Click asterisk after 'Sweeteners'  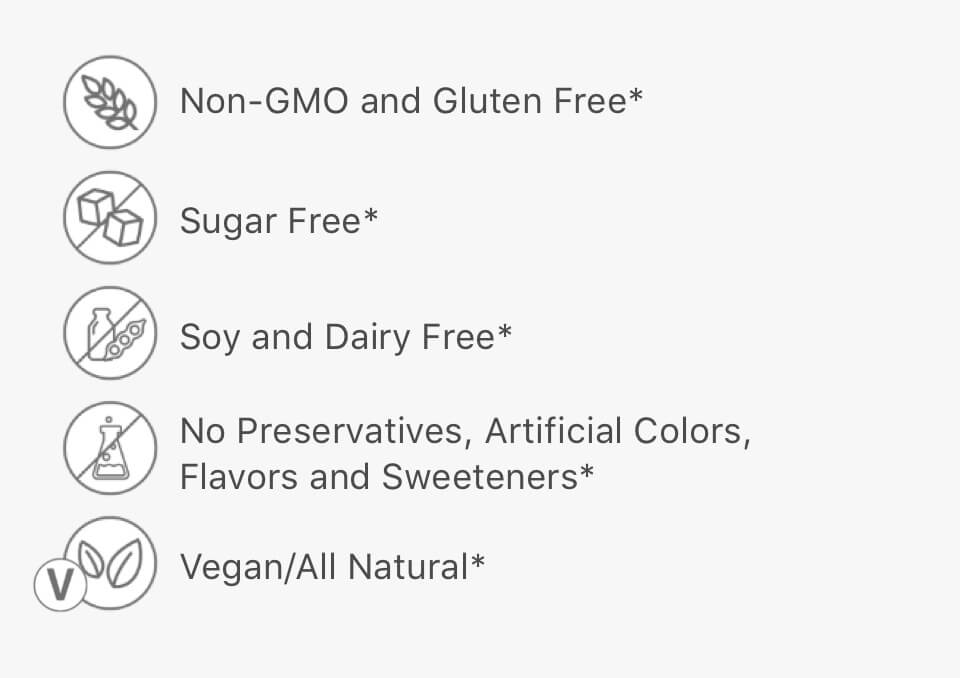point(587,472)
